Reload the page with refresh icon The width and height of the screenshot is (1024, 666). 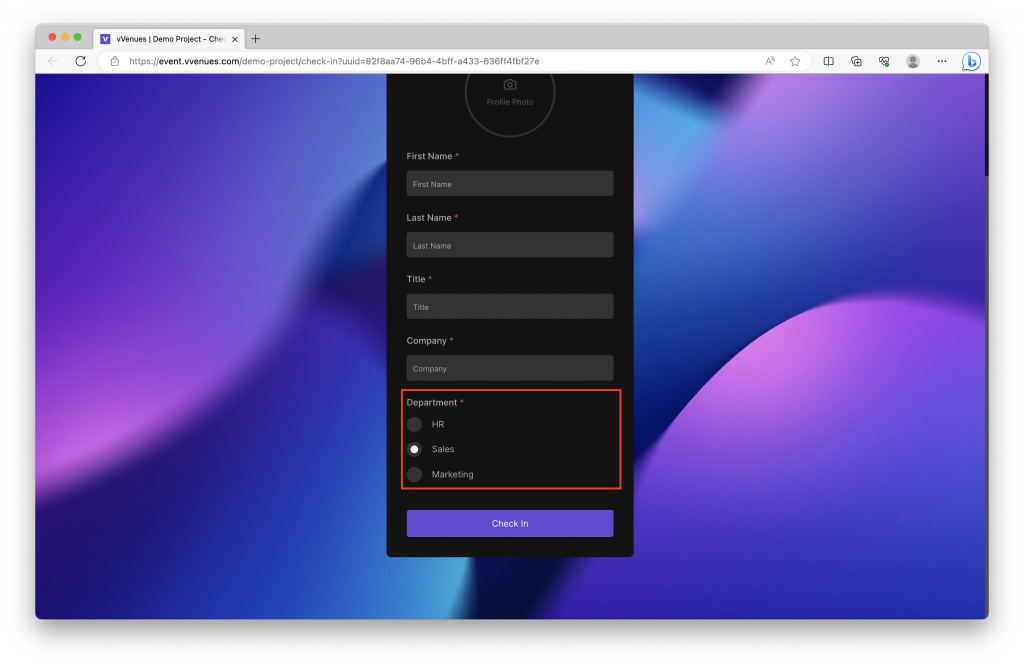click(80, 61)
